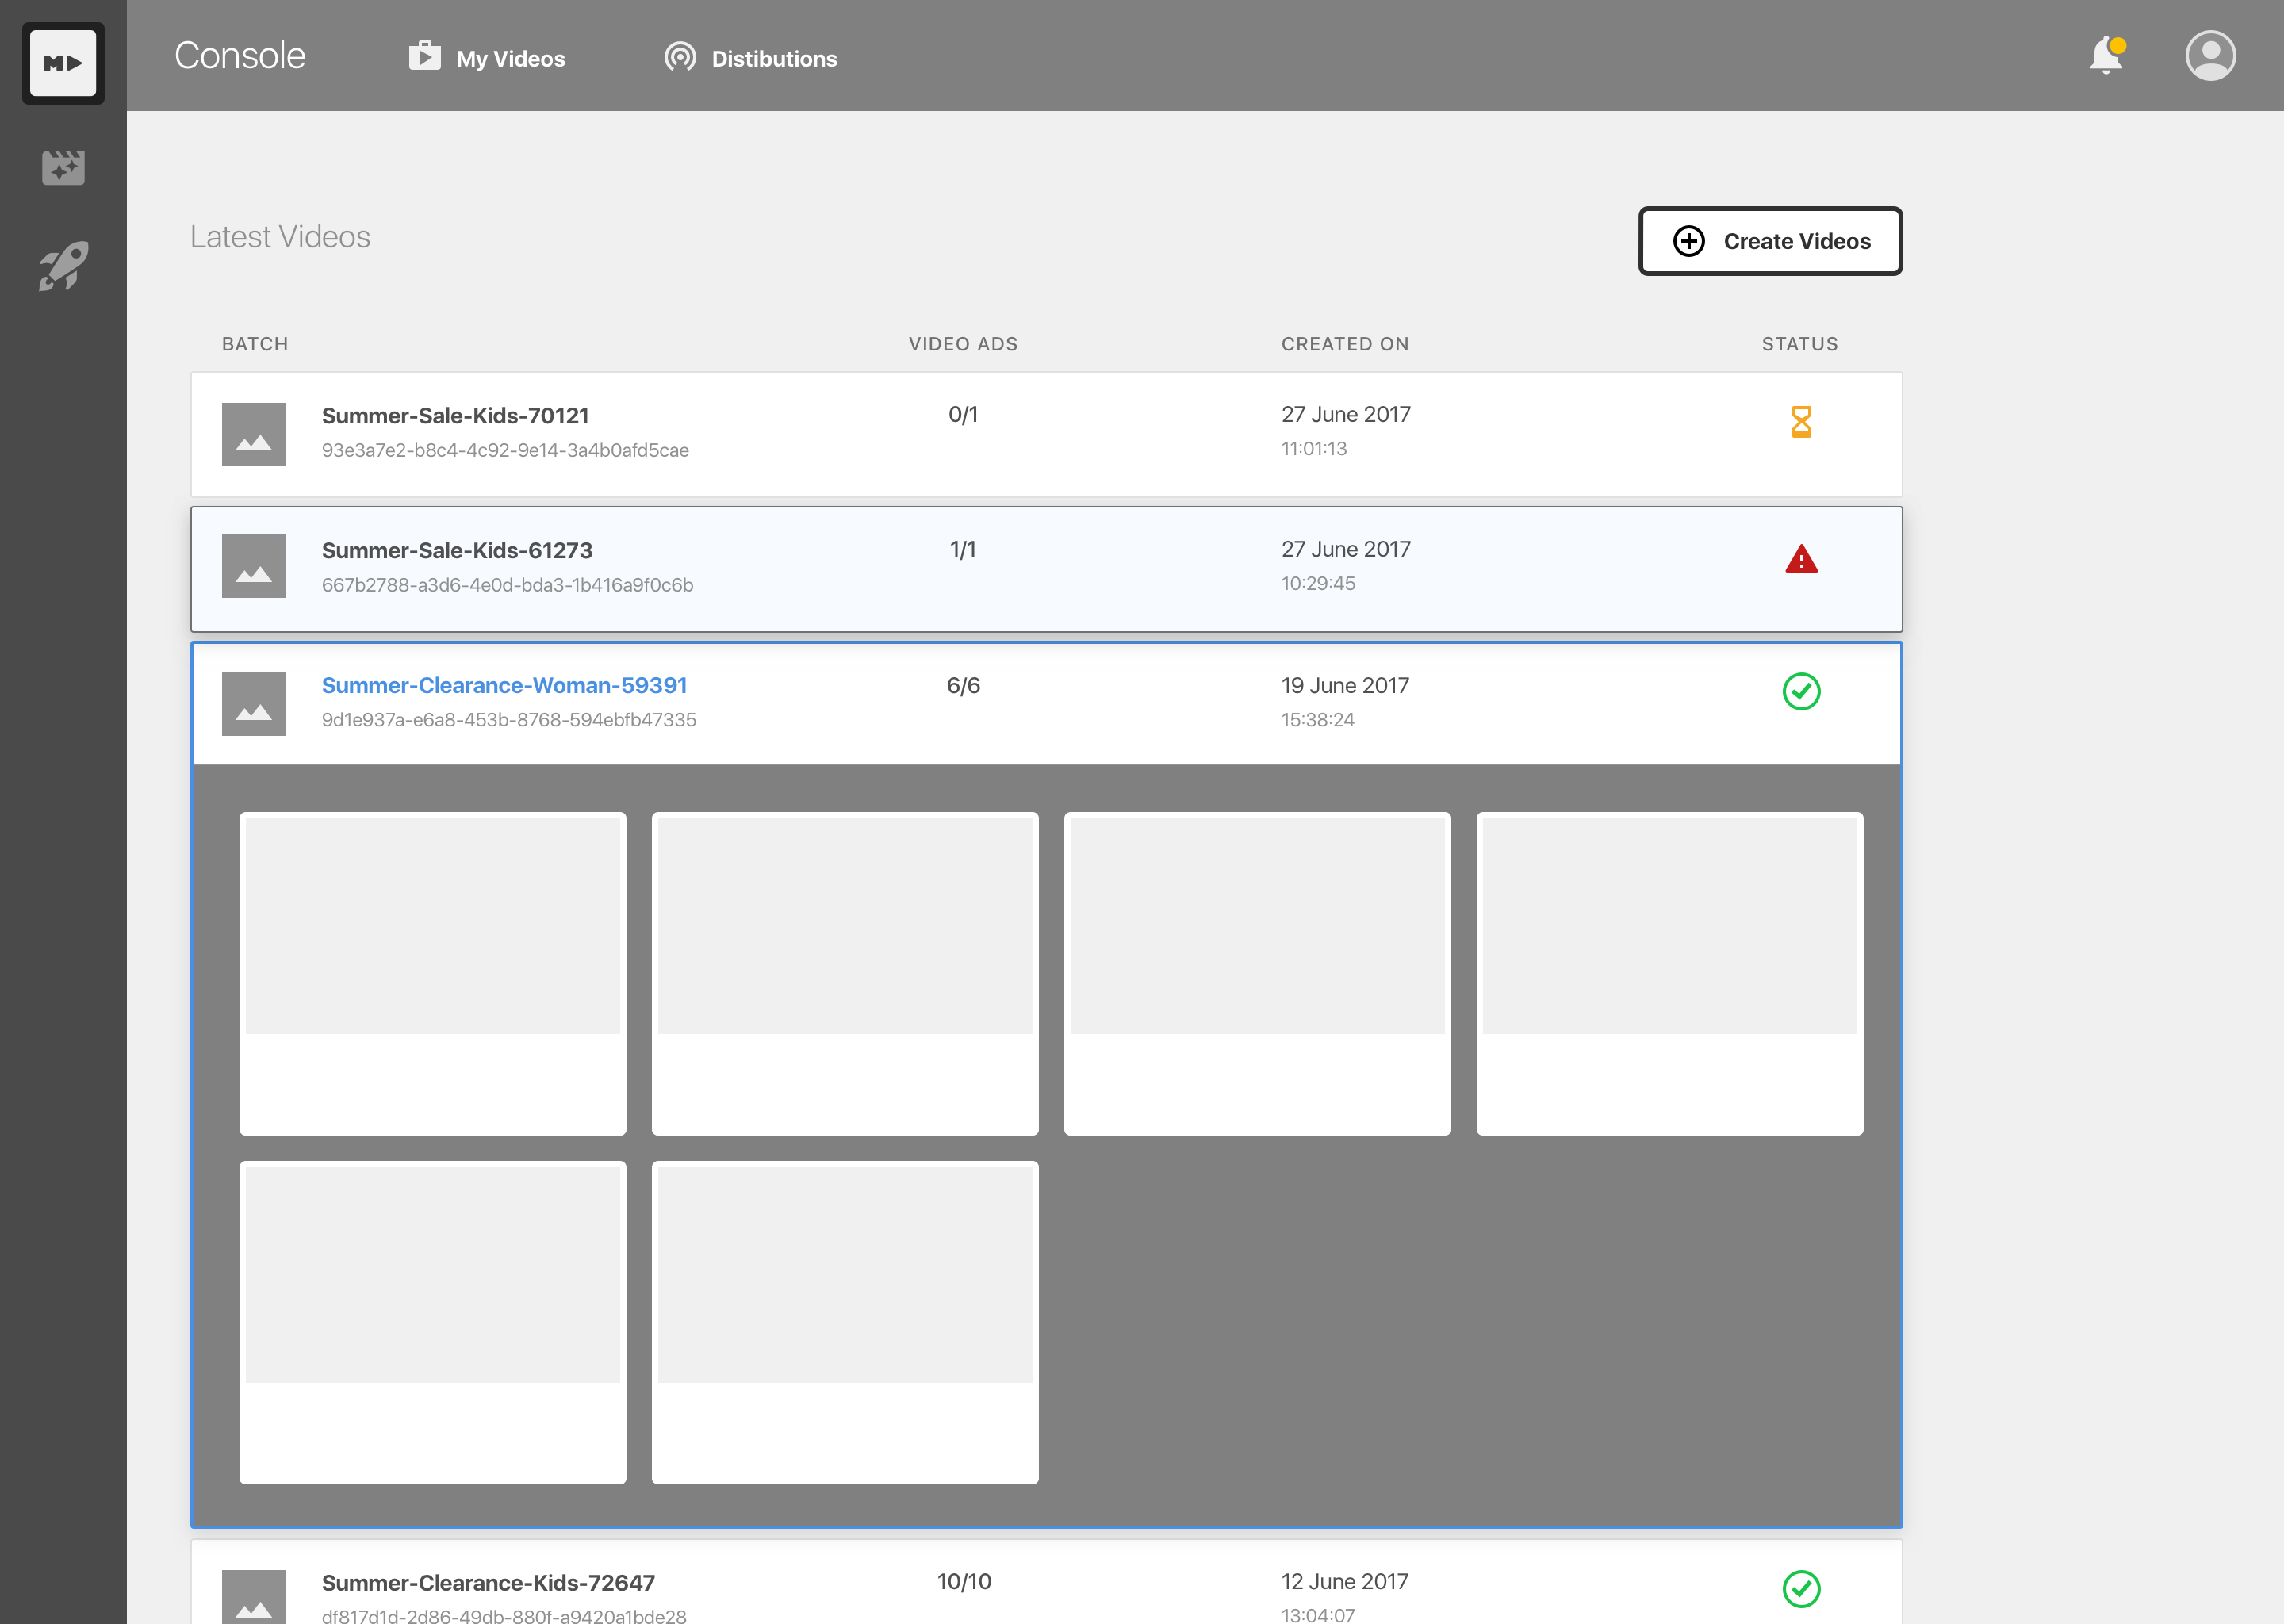Click the MD logo icon in sidebar
2284x1624 pixels.
(63, 63)
